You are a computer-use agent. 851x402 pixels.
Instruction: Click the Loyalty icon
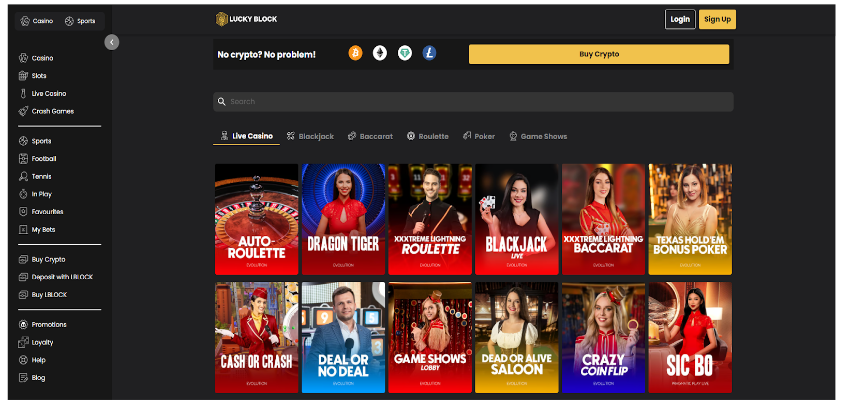tap(23, 342)
